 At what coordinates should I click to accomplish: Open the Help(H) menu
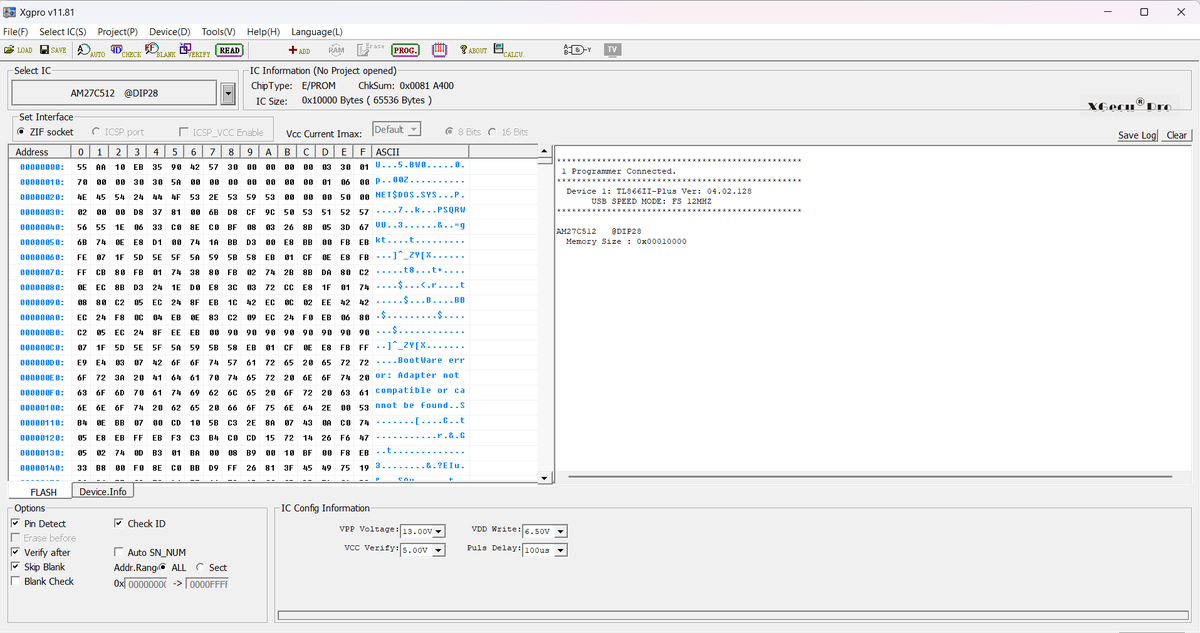coord(264,32)
